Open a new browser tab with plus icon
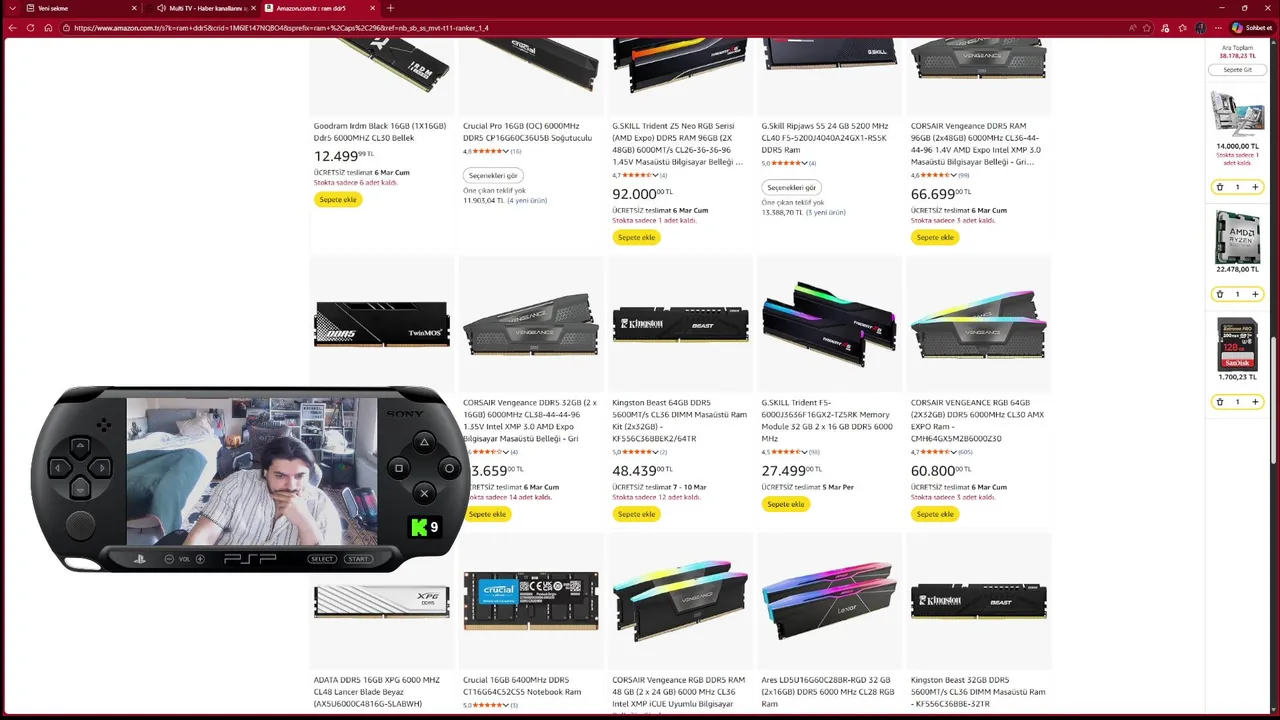1280x720 pixels. [390, 8]
